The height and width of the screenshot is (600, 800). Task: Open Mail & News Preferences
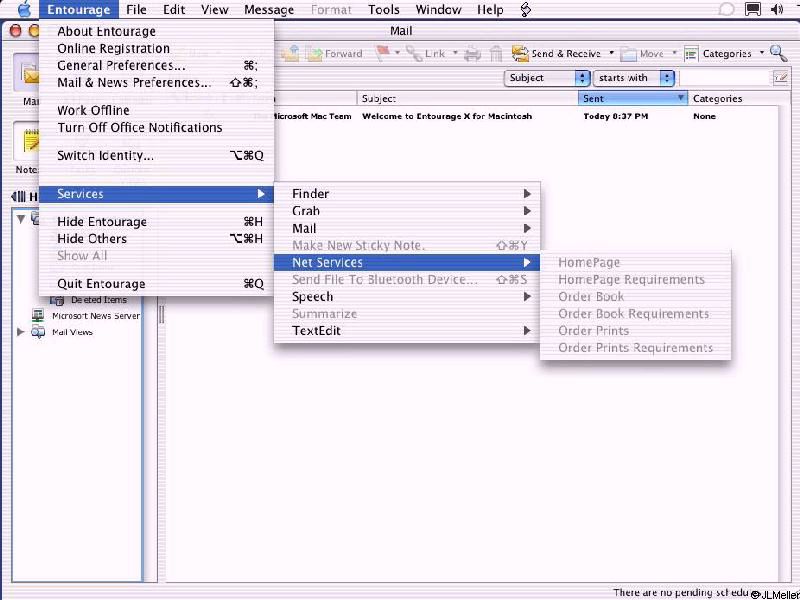click(x=157, y=82)
